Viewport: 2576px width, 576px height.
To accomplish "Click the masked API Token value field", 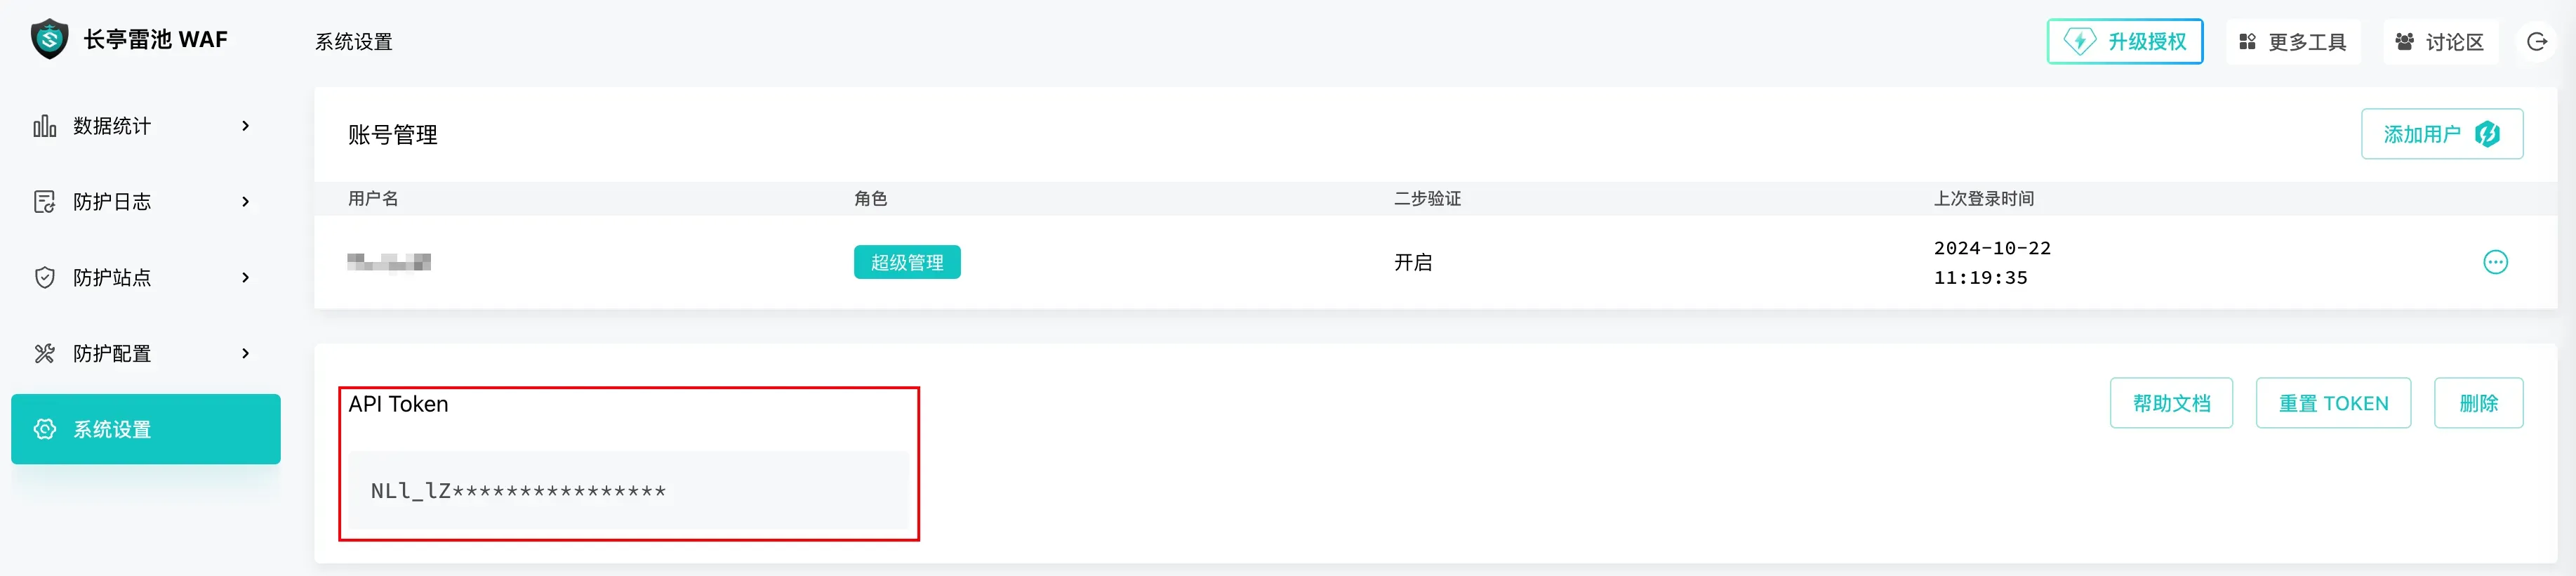I will 627,491.
